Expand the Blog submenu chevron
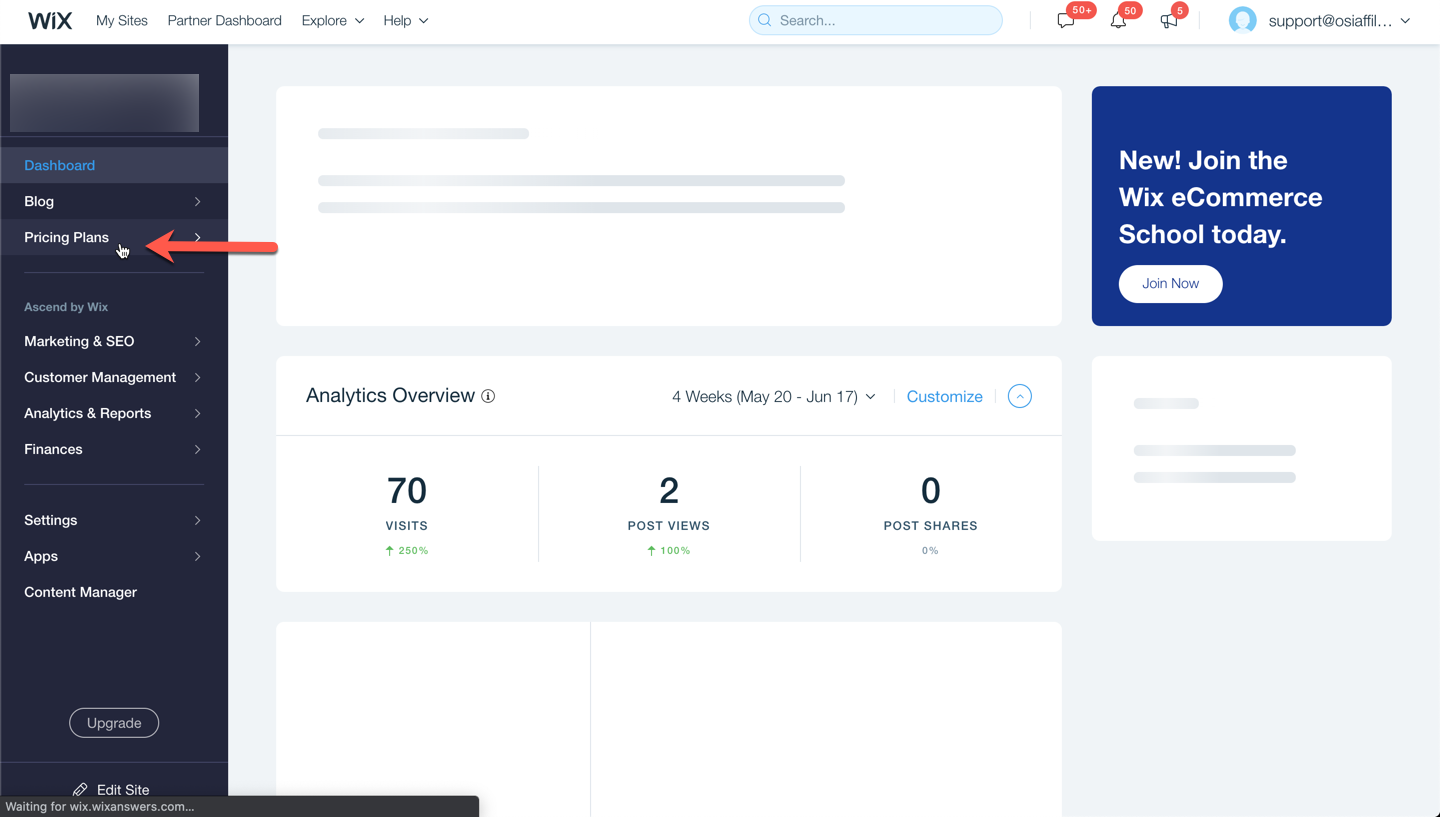The width and height of the screenshot is (1440, 817). click(197, 201)
